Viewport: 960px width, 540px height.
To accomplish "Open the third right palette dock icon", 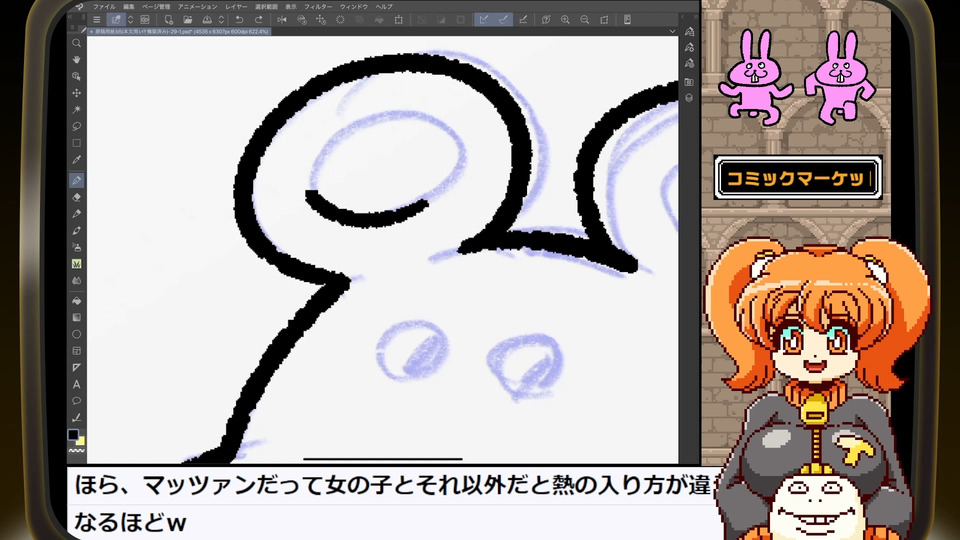I will coord(689,64).
